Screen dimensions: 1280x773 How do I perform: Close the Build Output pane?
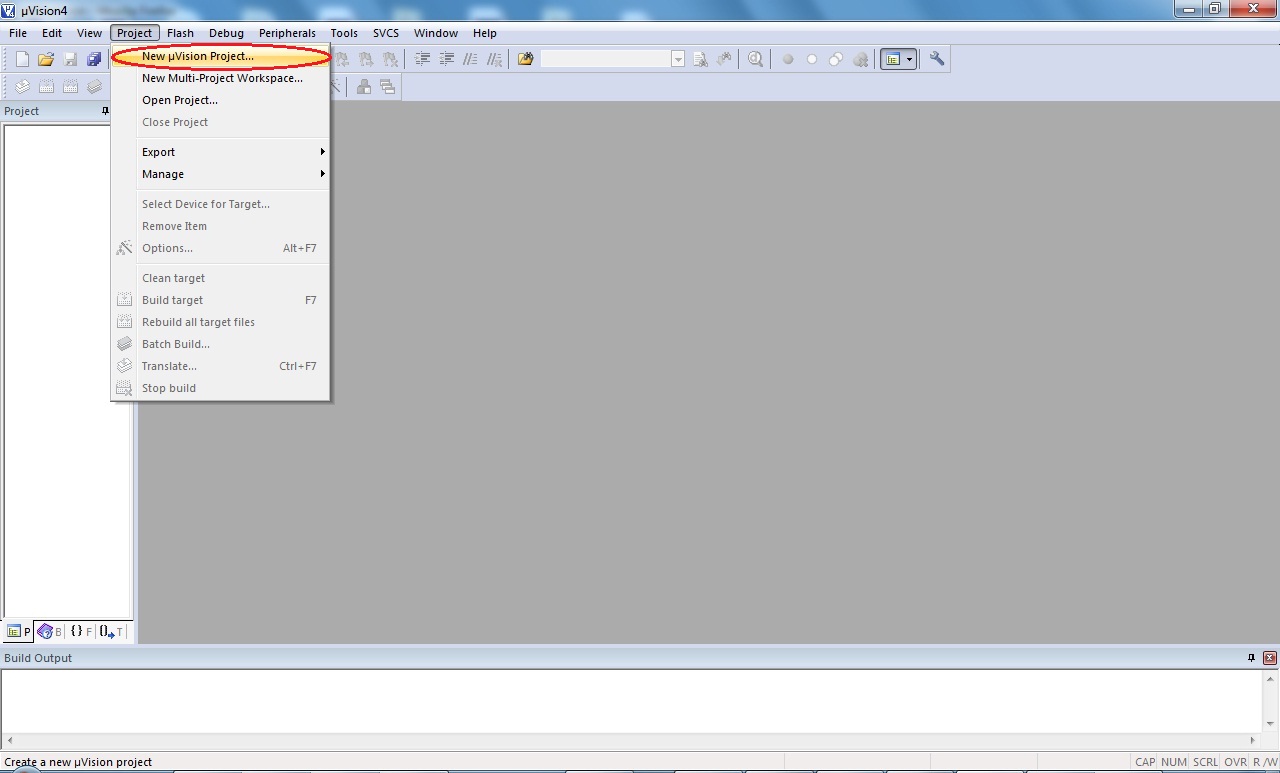point(1270,658)
